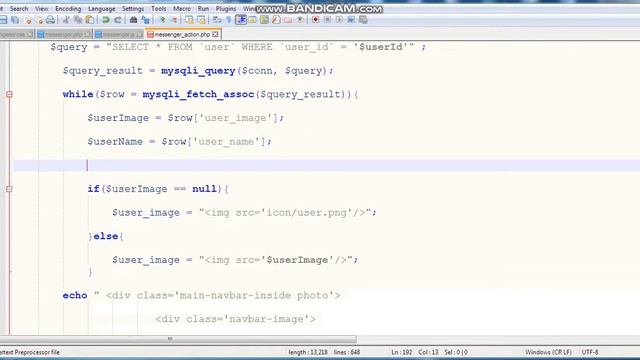Viewport: 640px width, 360px height.
Task: Open Folder as Workspace icon
Action: point(288,20)
